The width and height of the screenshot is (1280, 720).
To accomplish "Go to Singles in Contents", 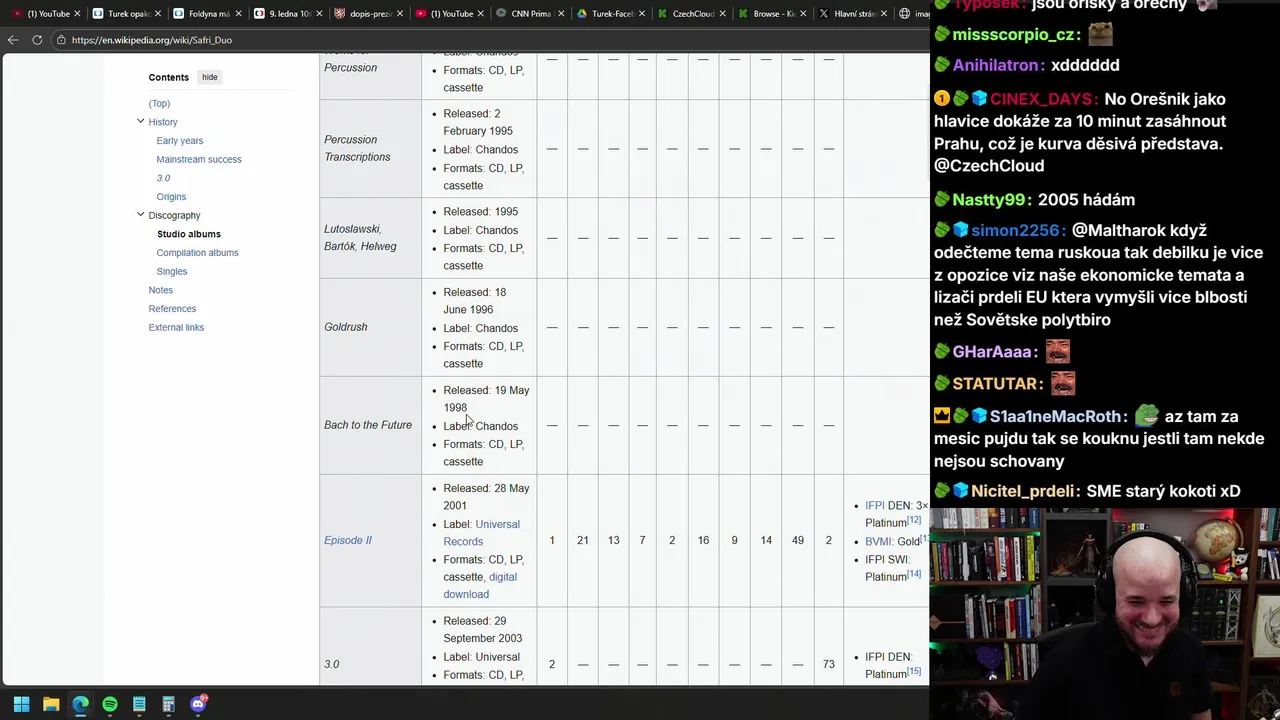I will click(x=172, y=271).
